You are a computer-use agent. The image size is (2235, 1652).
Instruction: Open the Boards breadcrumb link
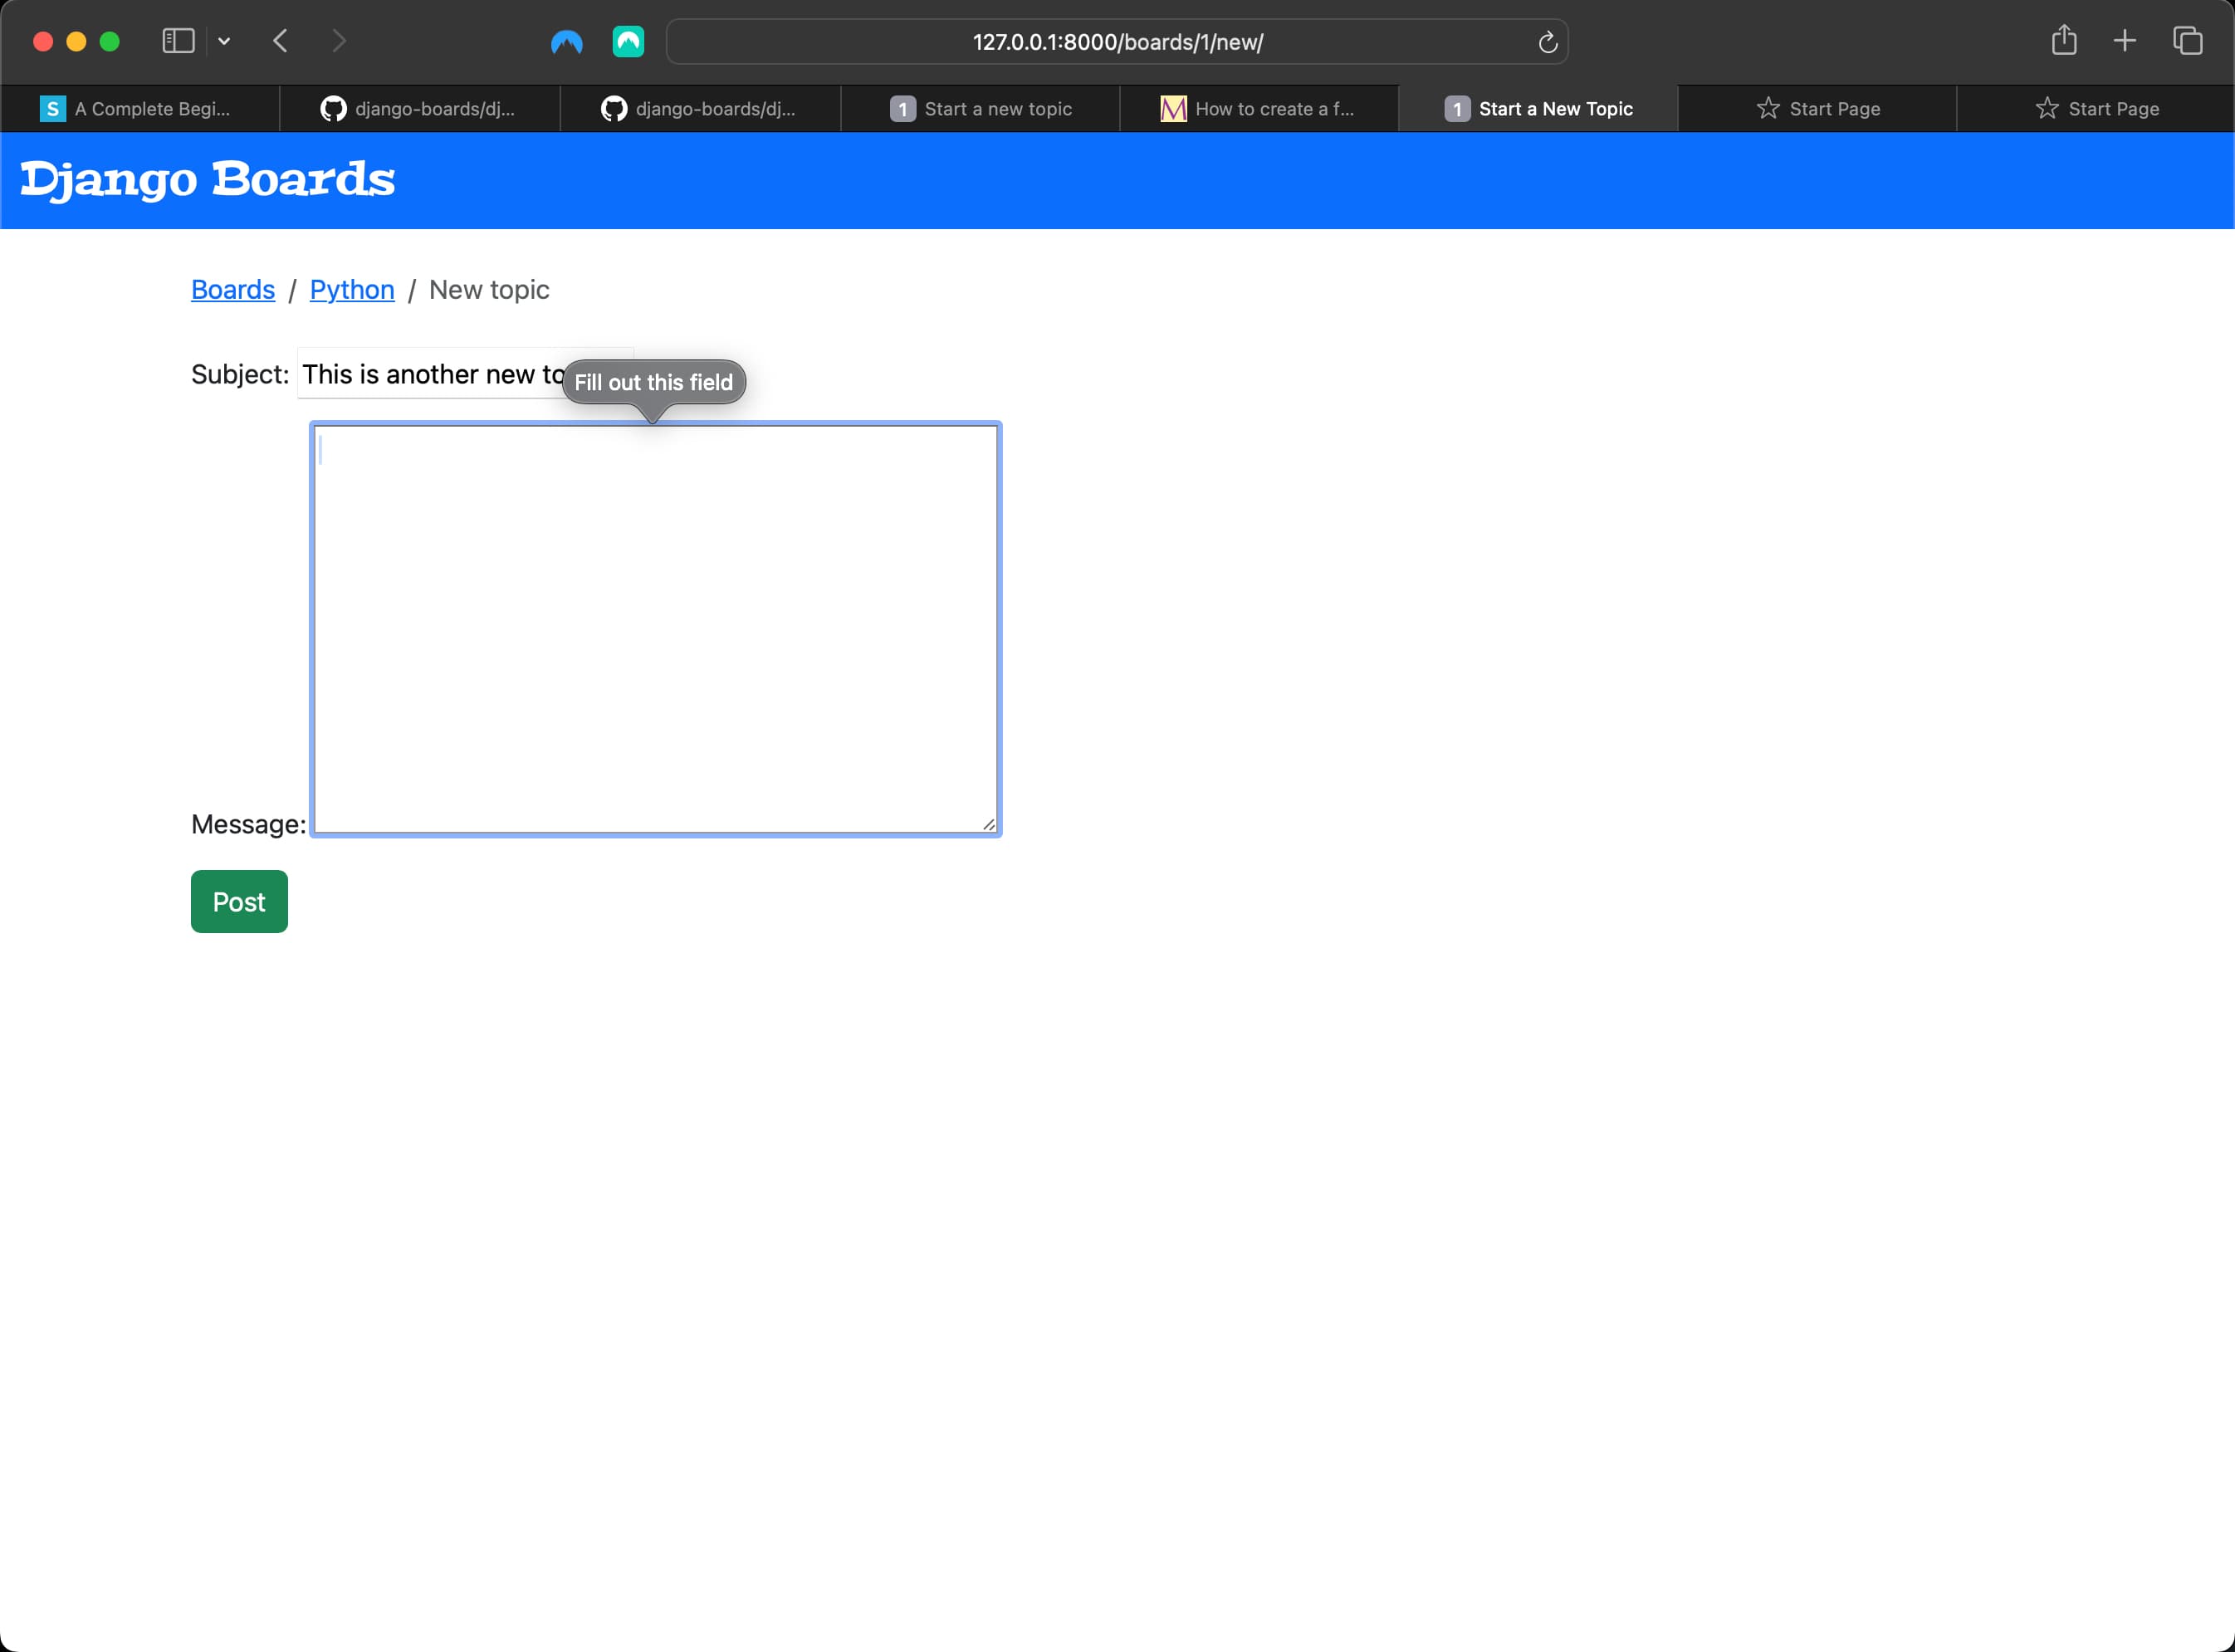[x=233, y=290]
